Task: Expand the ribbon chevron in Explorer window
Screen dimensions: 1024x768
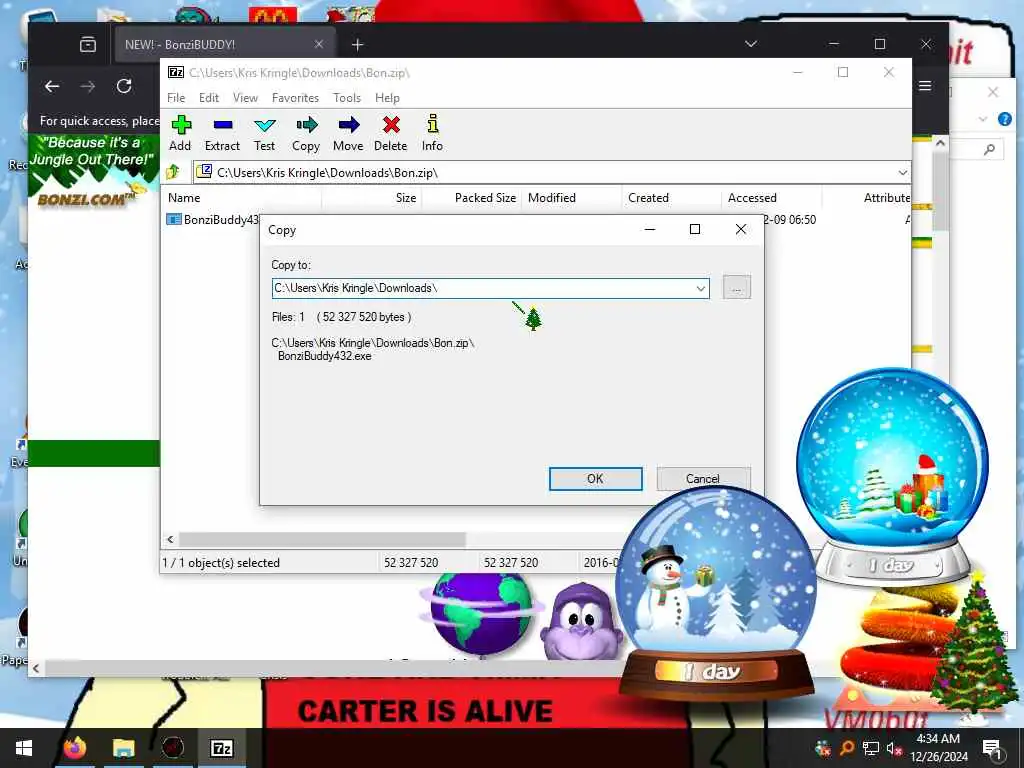Action: (x=983, y=119)
